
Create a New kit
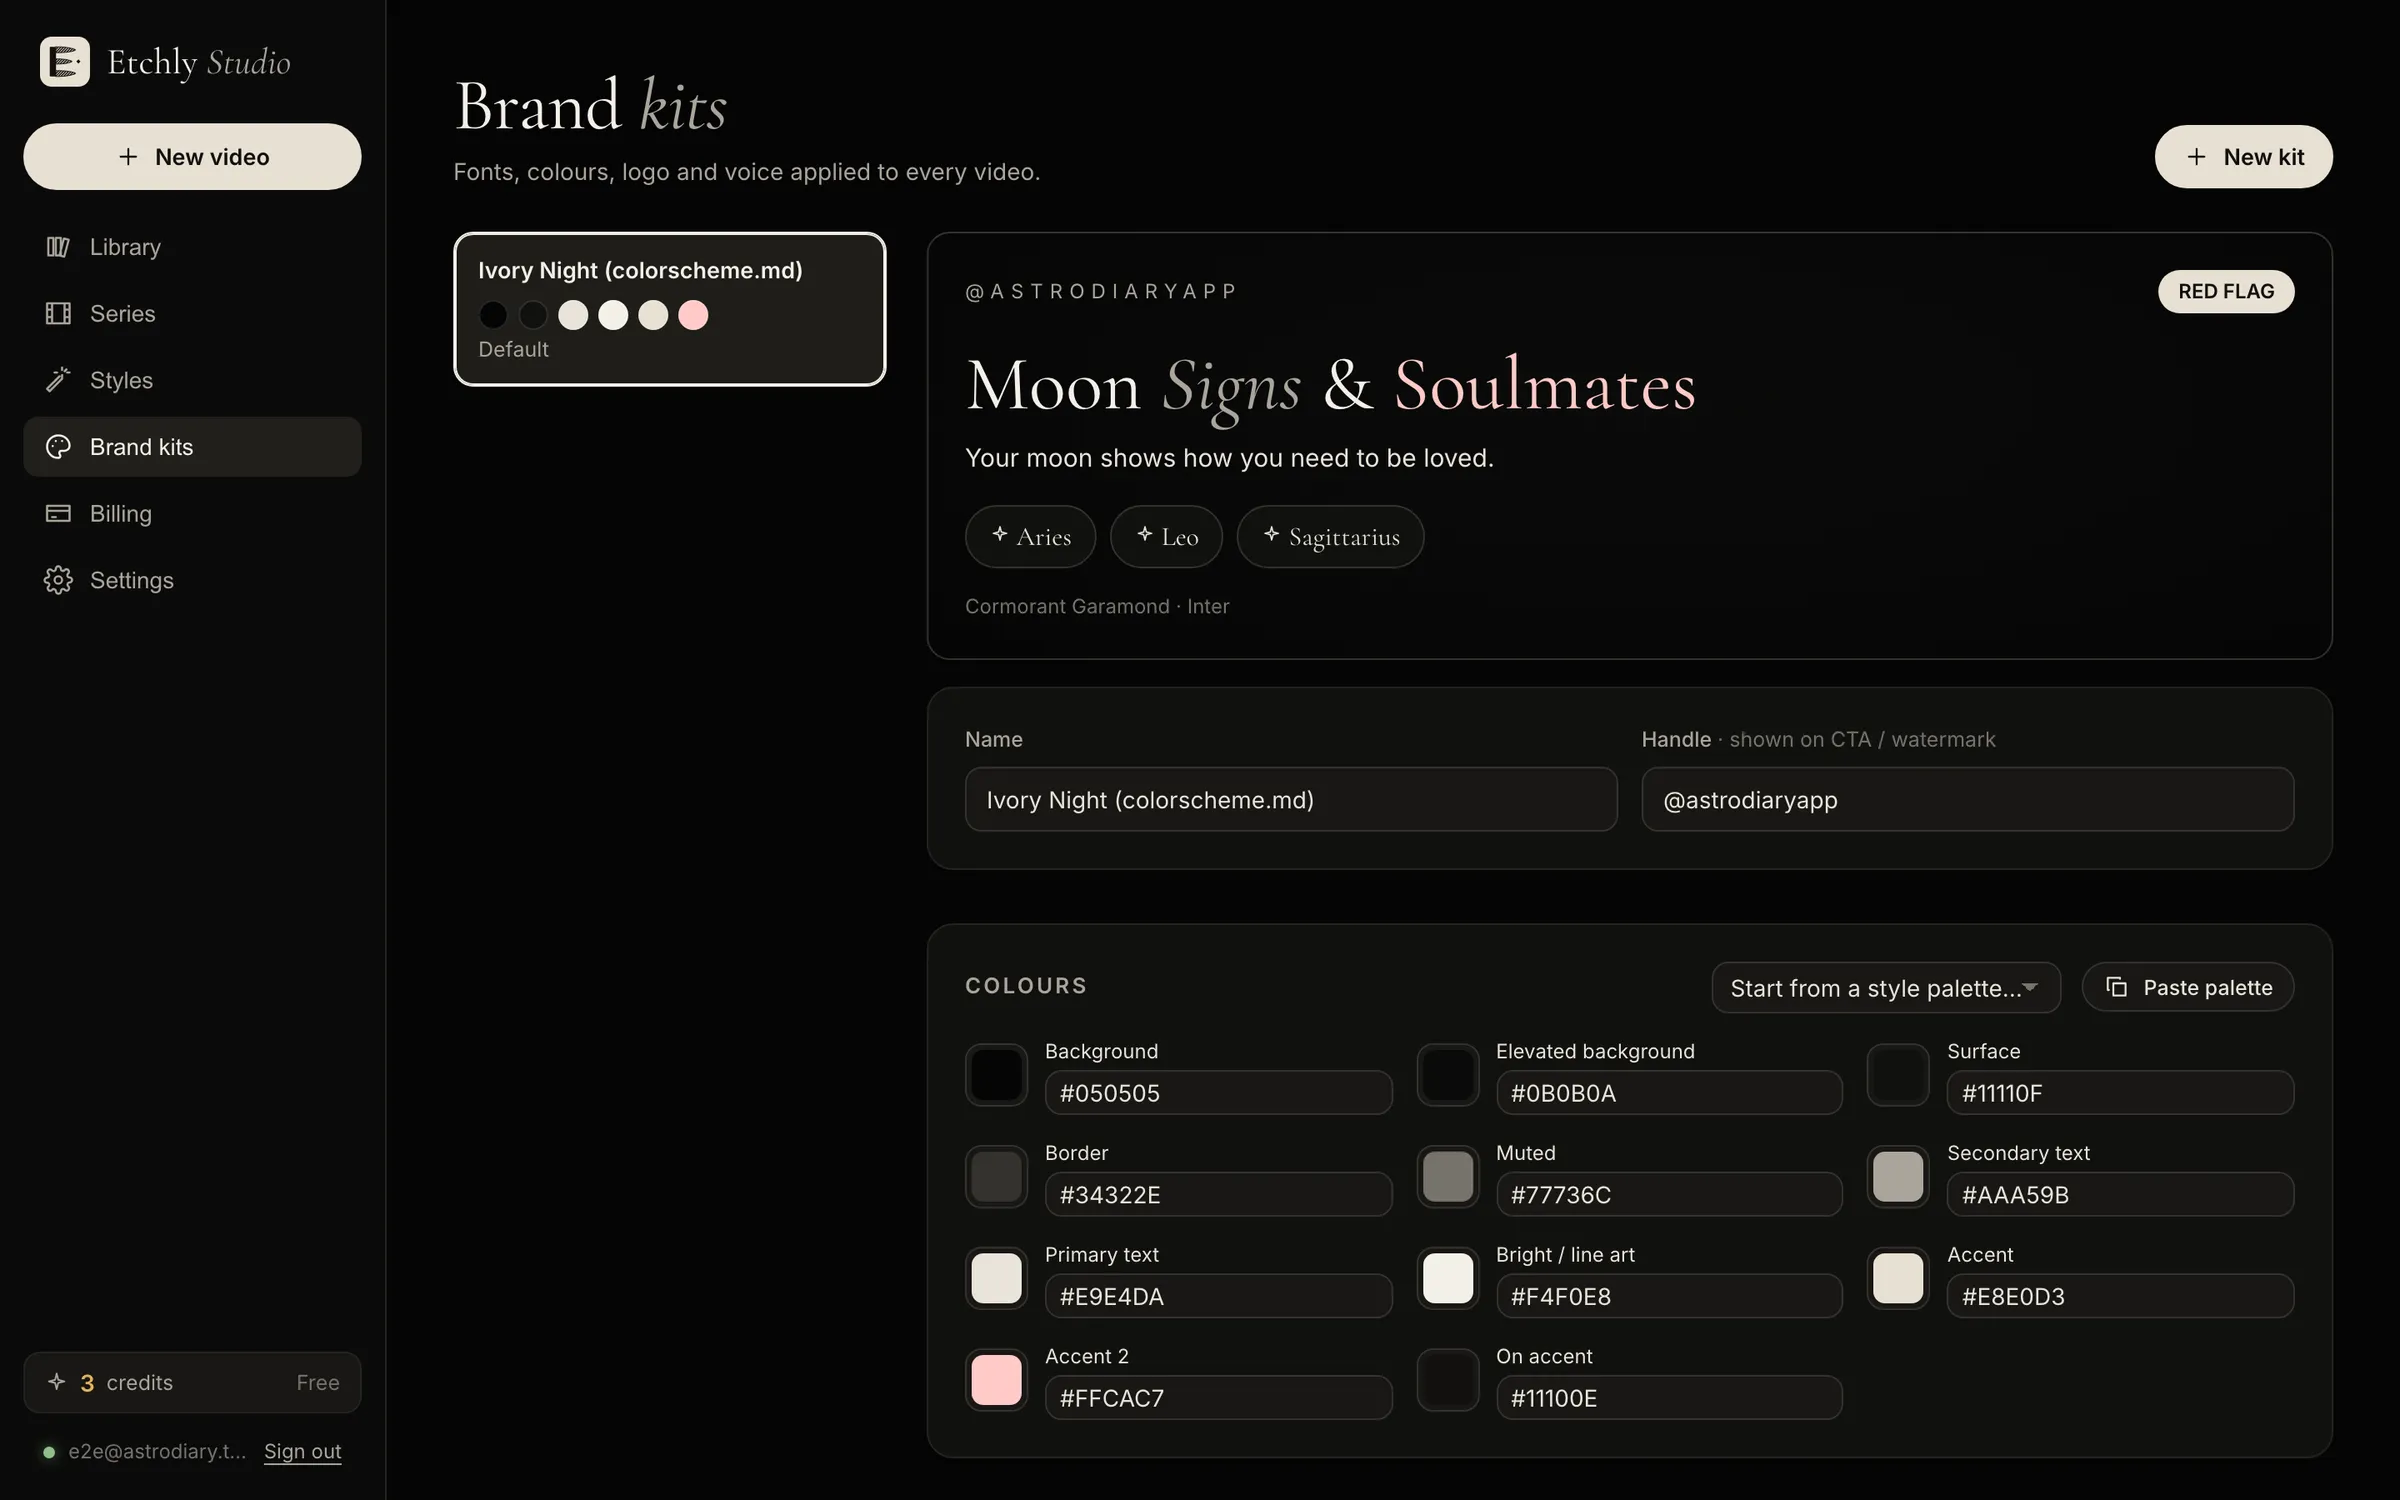(x=2243, y=157)
